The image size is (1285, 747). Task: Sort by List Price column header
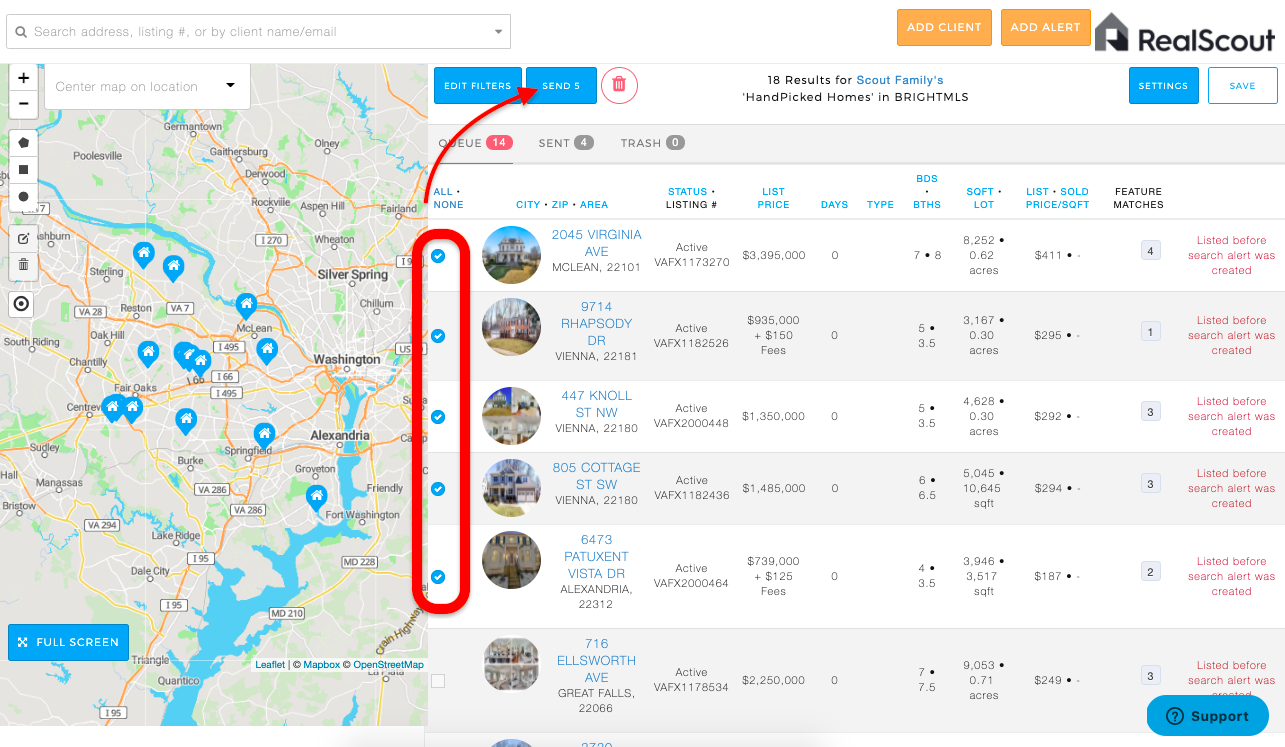773,198
